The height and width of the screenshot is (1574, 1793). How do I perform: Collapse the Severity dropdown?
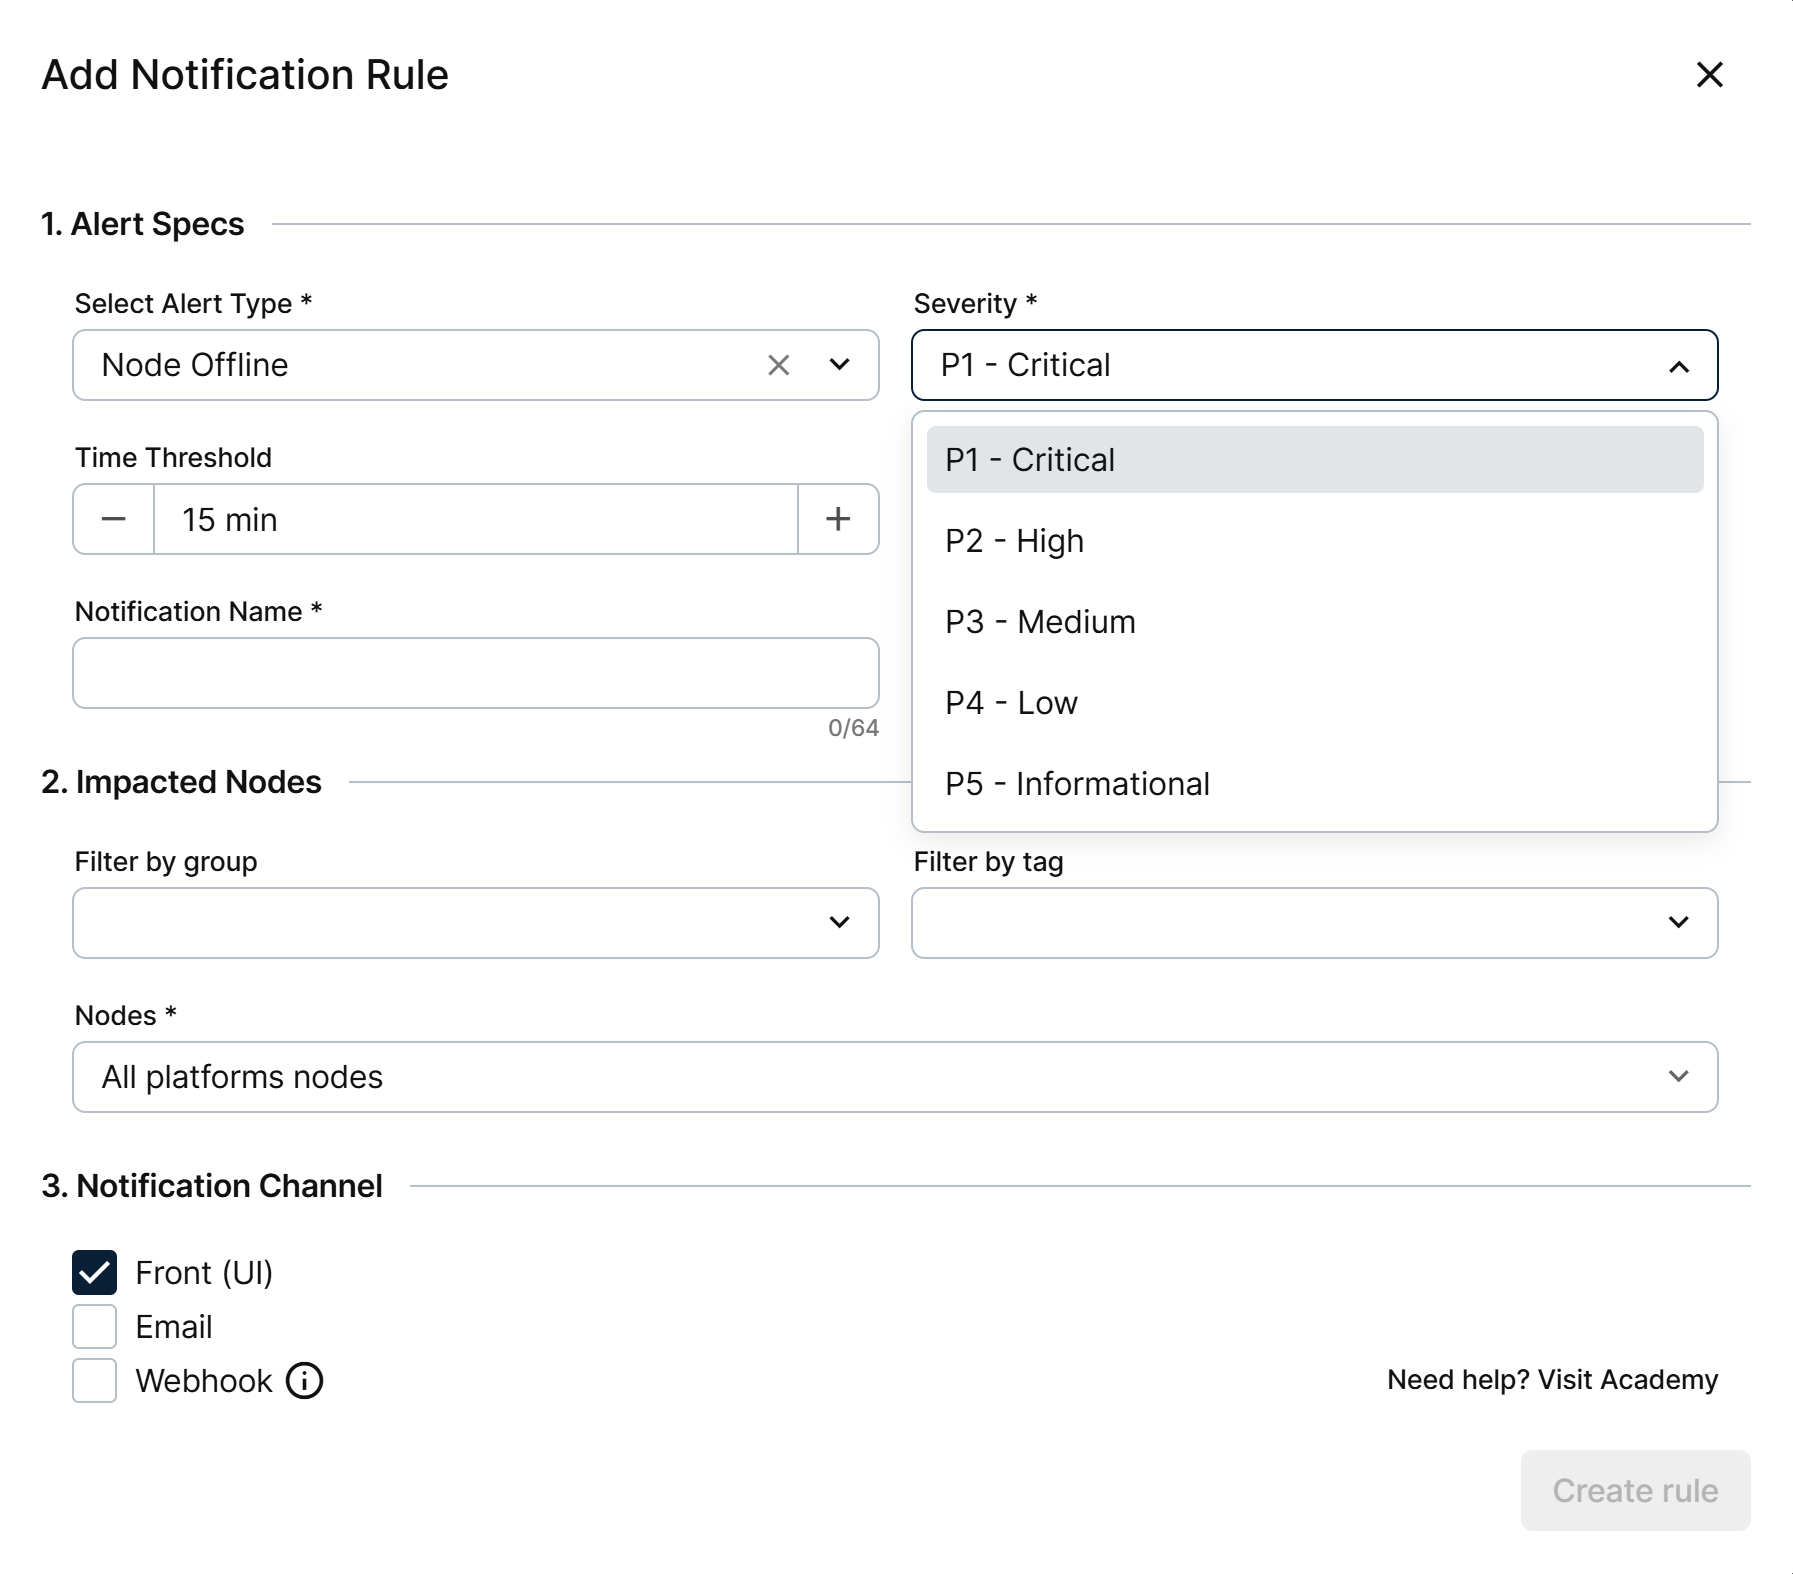(1678, 367)
